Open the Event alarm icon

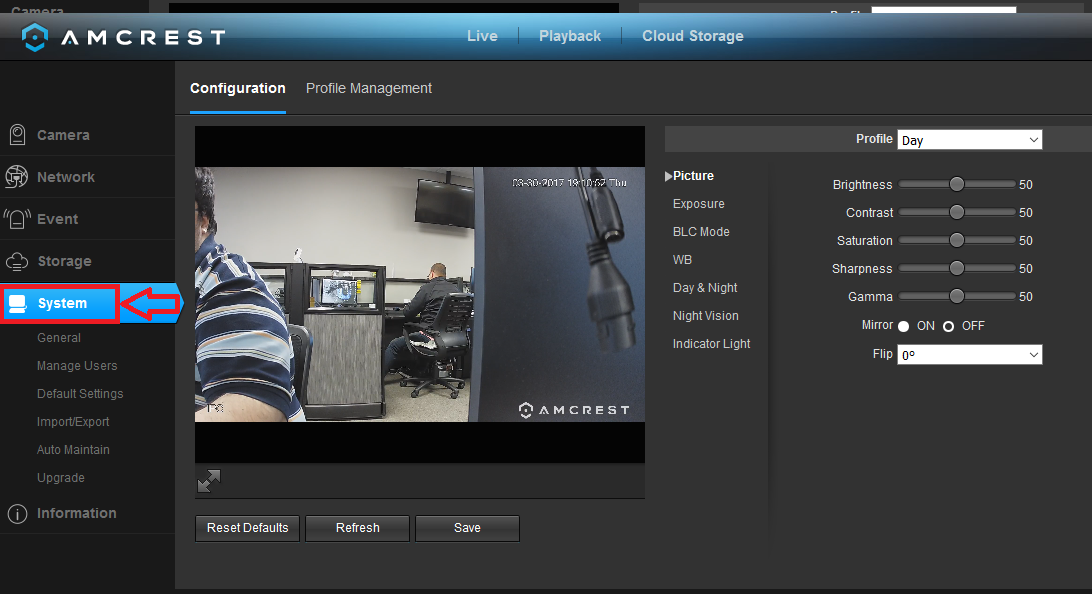click(17, 219)
